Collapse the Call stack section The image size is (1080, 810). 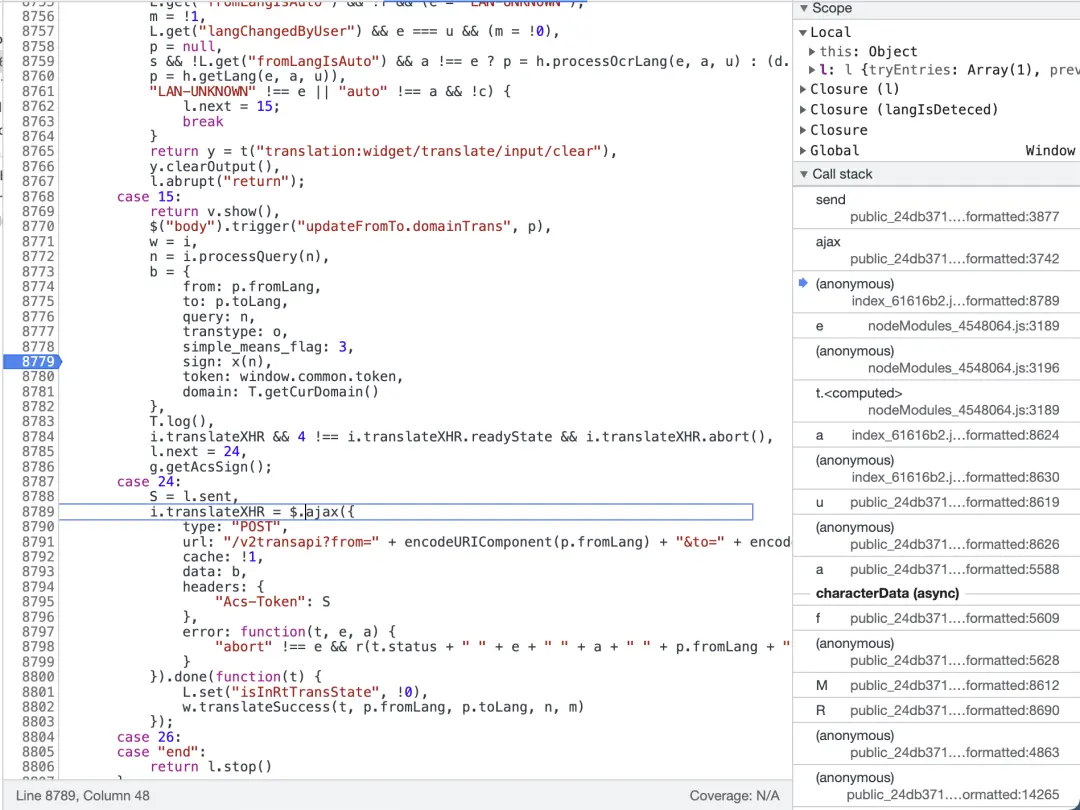coord(803,174)
